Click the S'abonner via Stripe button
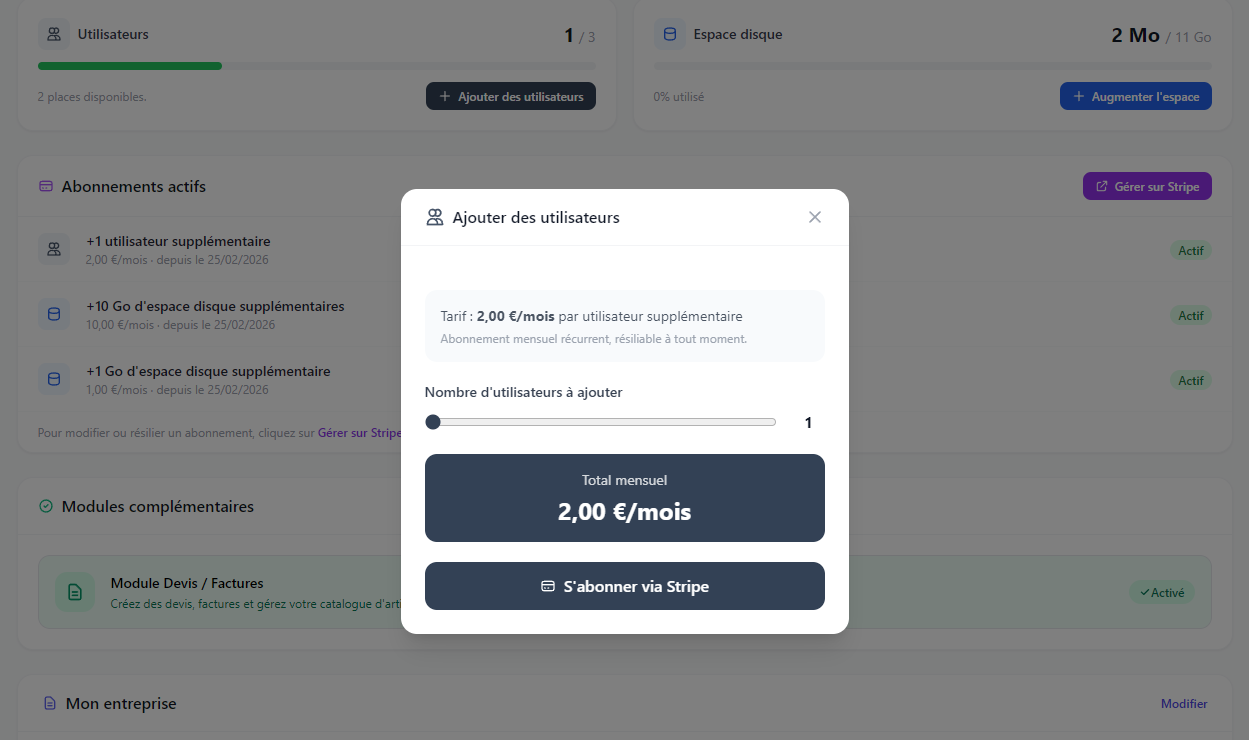 pyautogui.click(x=625, y=586)
